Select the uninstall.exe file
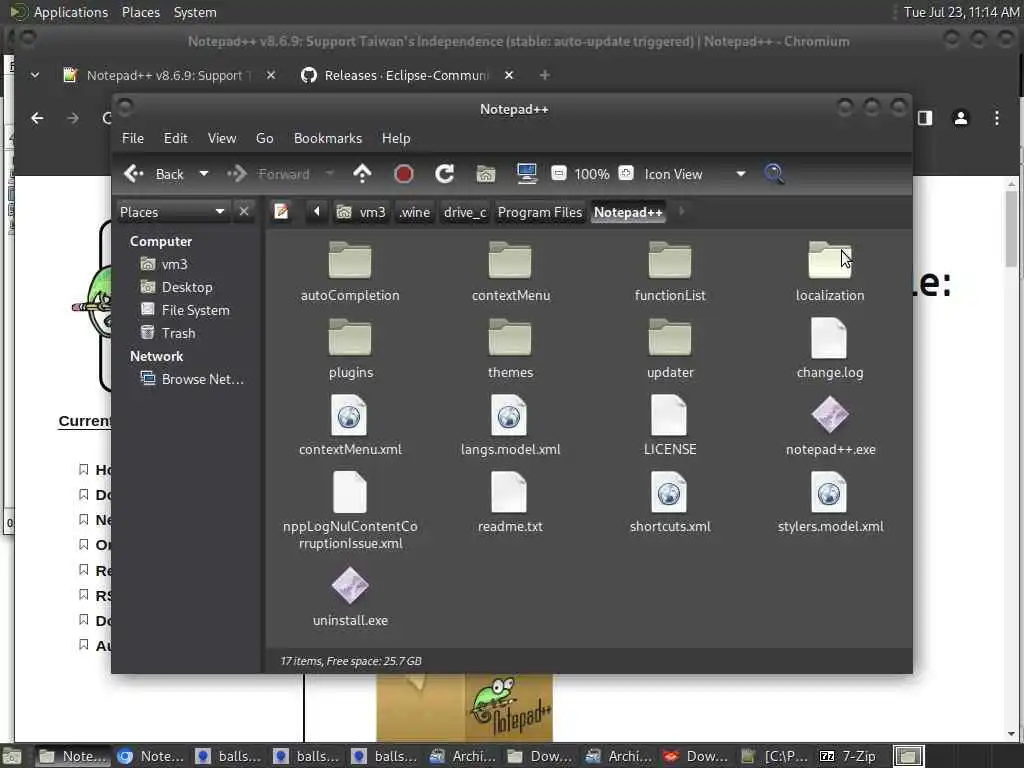Screen dimensions: 1024x768 click(350, 597)
